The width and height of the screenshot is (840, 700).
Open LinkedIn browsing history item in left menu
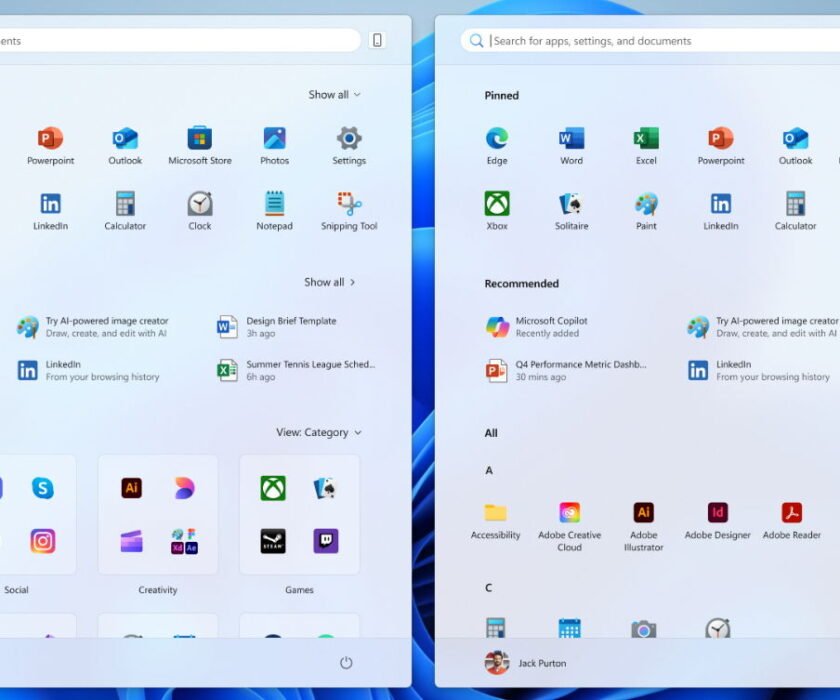(88, 370)
